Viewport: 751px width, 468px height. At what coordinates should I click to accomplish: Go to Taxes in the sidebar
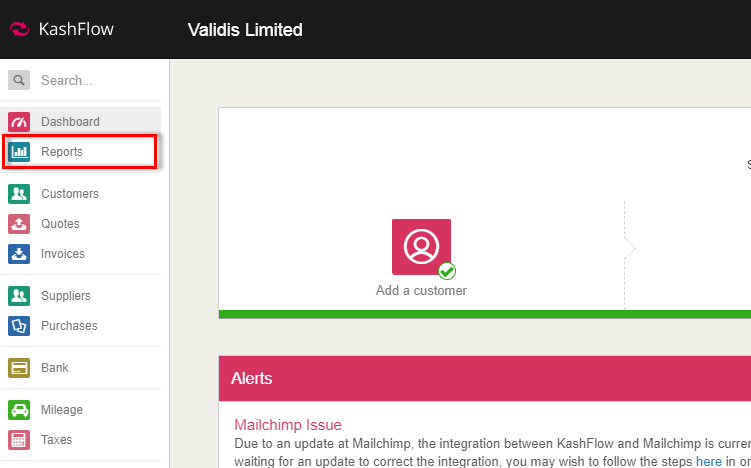point(80,440)
